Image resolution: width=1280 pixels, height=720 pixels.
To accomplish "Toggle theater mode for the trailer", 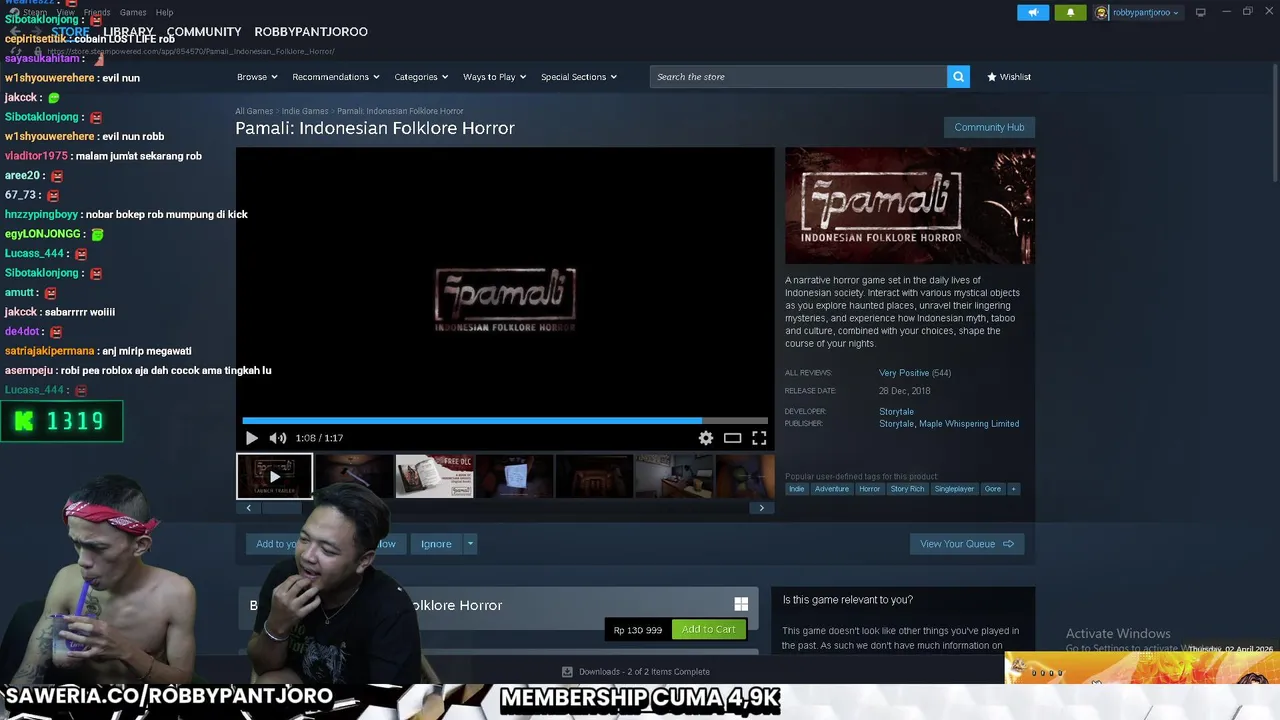I will pyautogui.click(x=733, y=438).
